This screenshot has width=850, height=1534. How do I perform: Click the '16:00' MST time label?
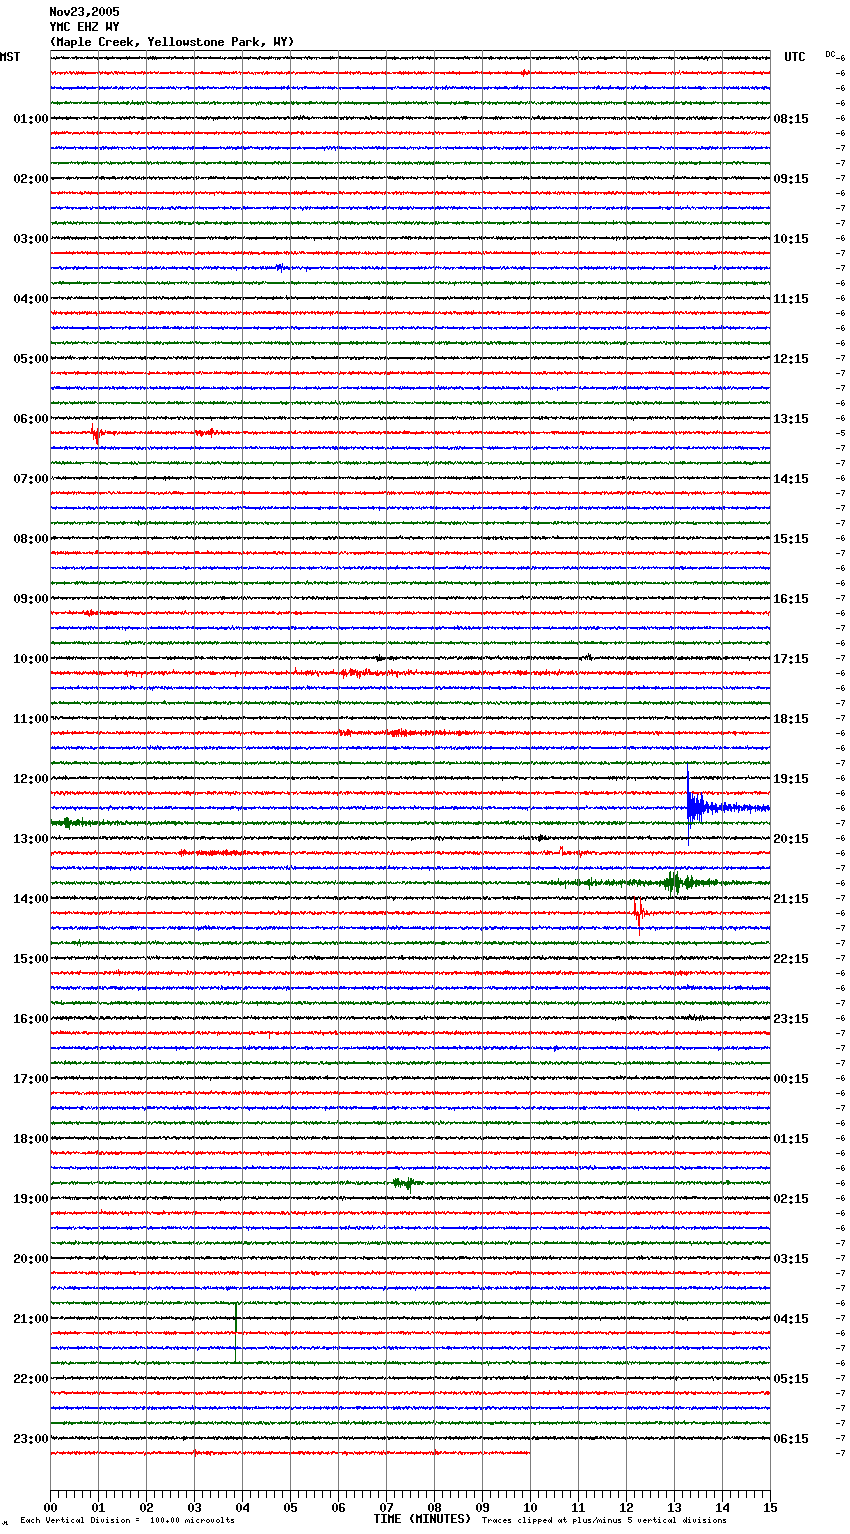click(31, 1019)
